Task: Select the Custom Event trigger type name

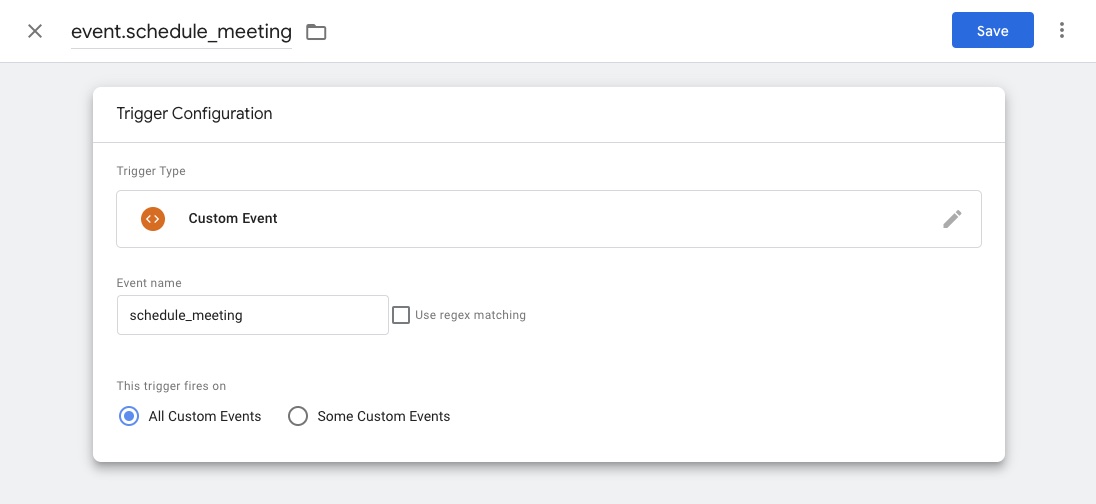Action: click(x=233, y=219)
